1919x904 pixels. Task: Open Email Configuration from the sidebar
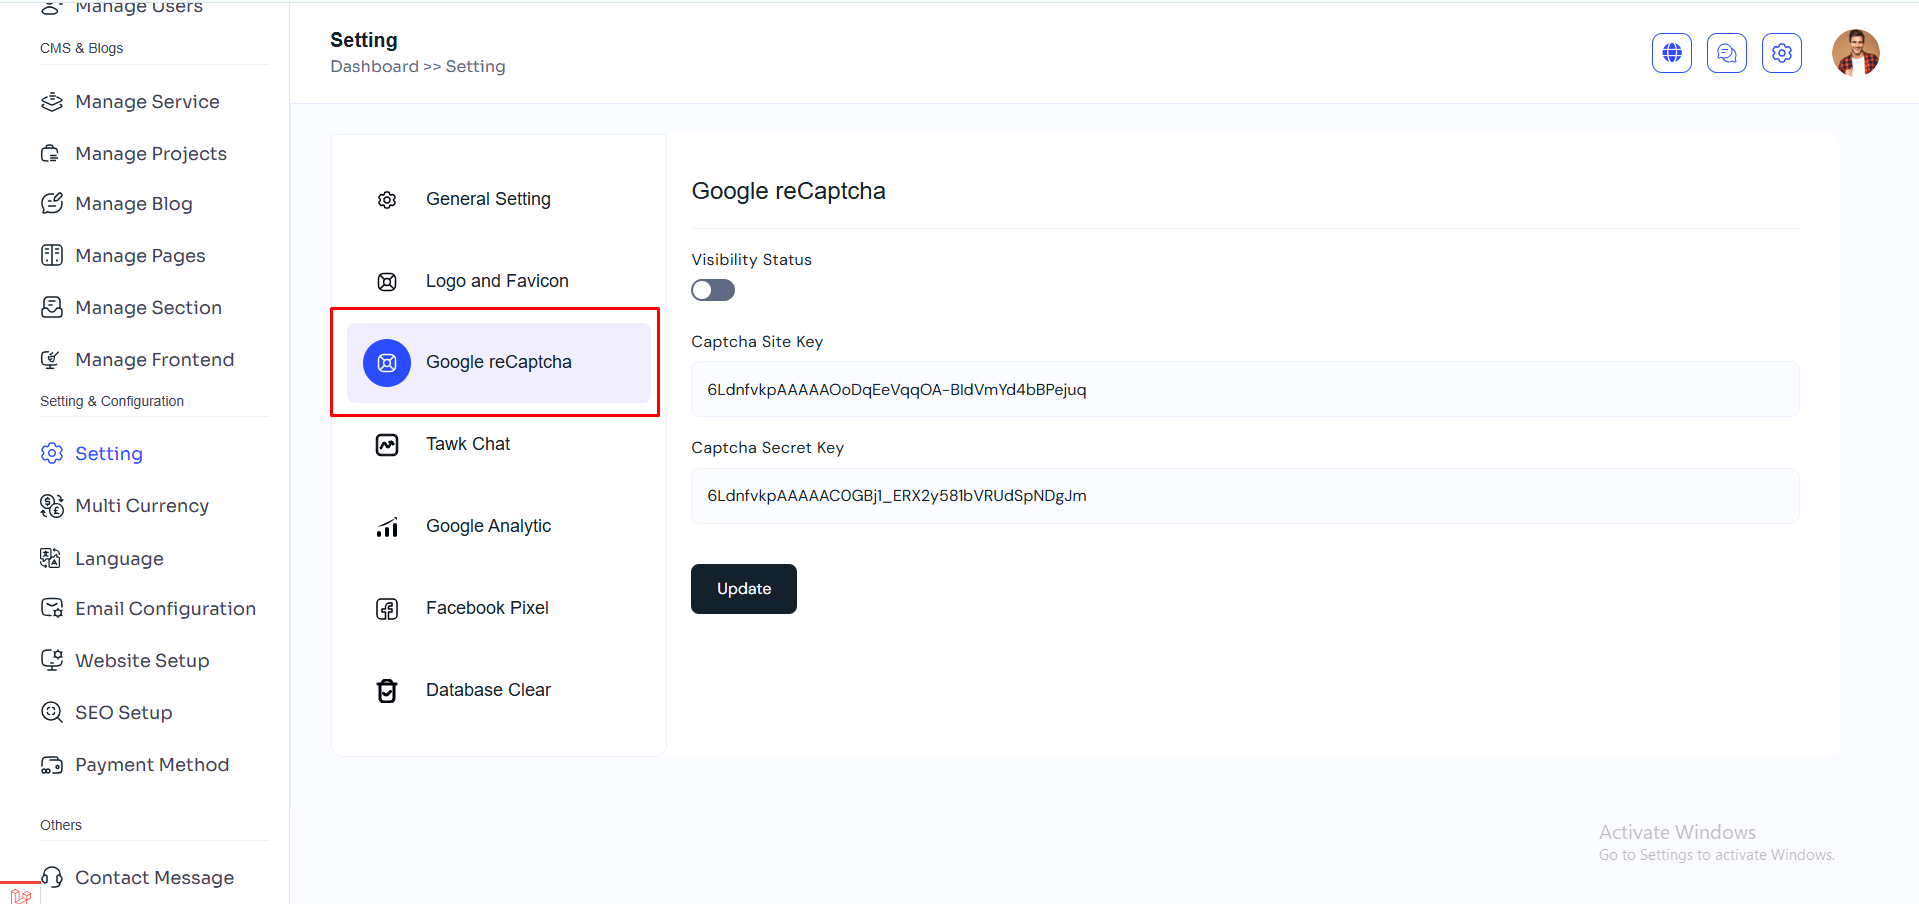[x=165, y=609]
